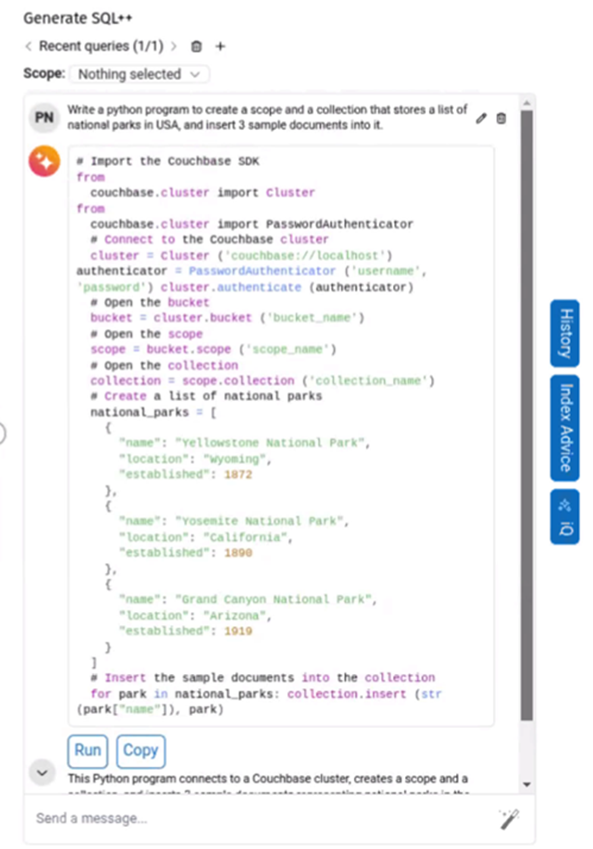
Task: Run the generated Python code
Action: click(x=88, y=751)
